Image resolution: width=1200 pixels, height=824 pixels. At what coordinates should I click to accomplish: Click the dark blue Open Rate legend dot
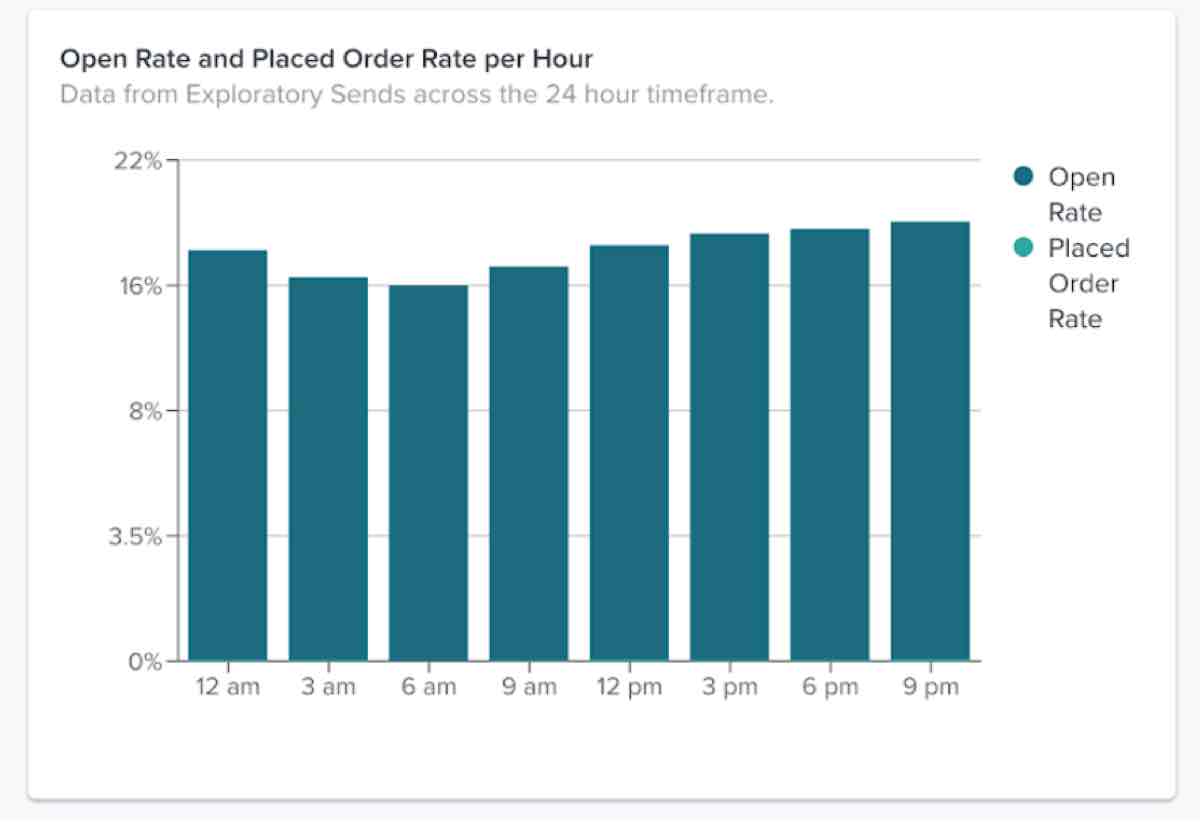pyautogui.click(x=1023, y=177)
